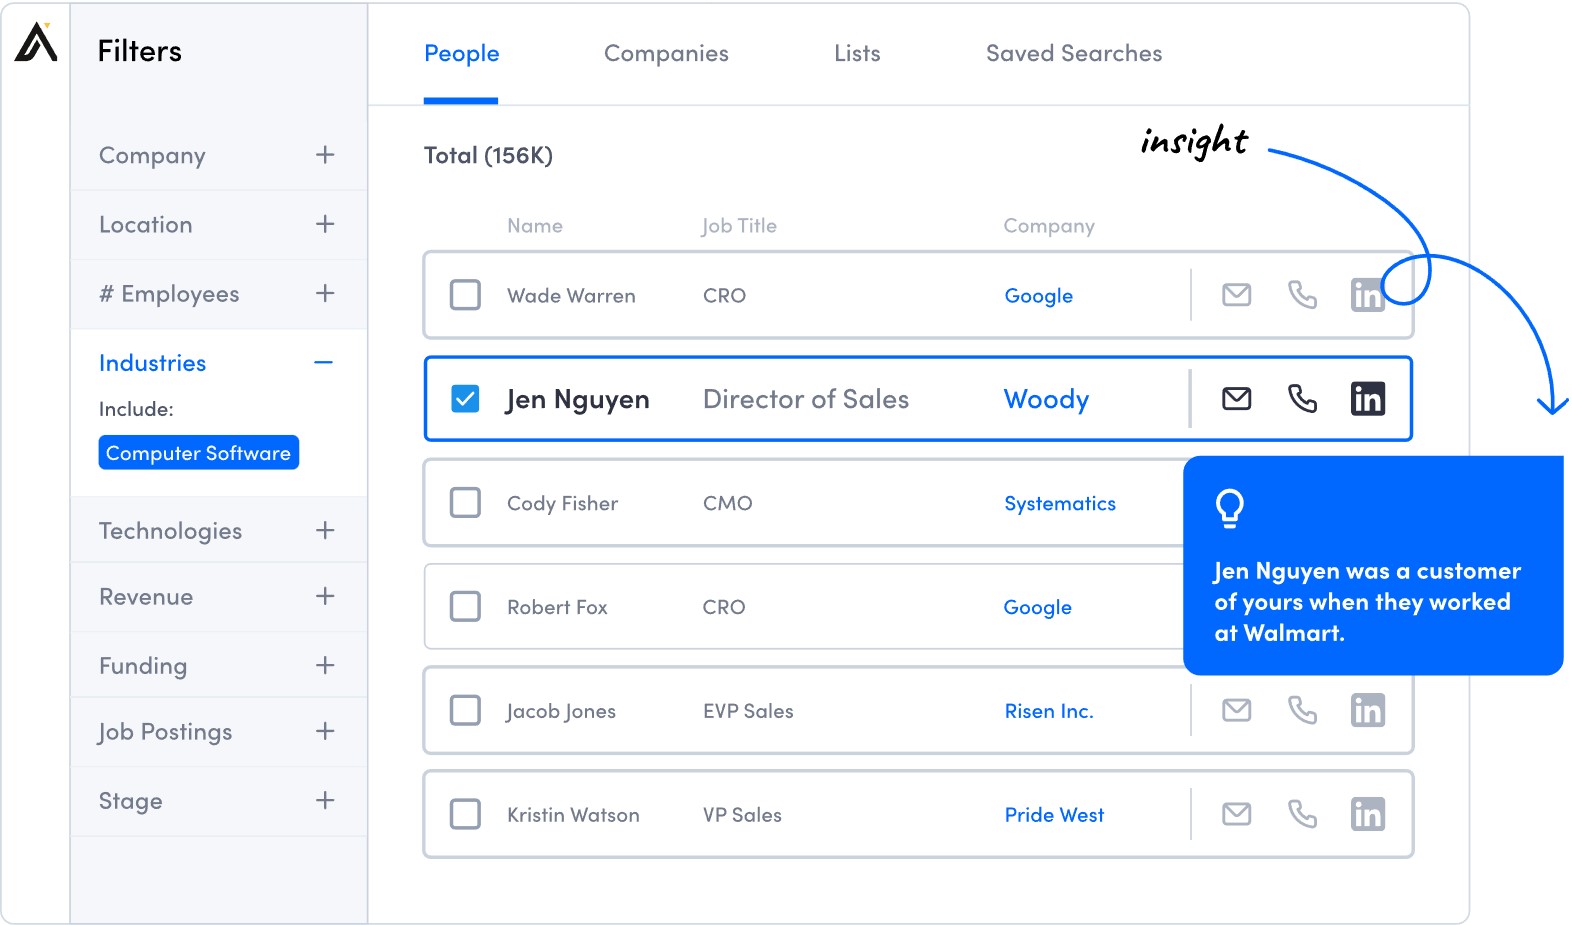Image resolution: width=1572 pixels, height=925 pixels.
Task: Open Google company link for Wade Warren
Action: pyautogui.click(x=1039, y=296)
